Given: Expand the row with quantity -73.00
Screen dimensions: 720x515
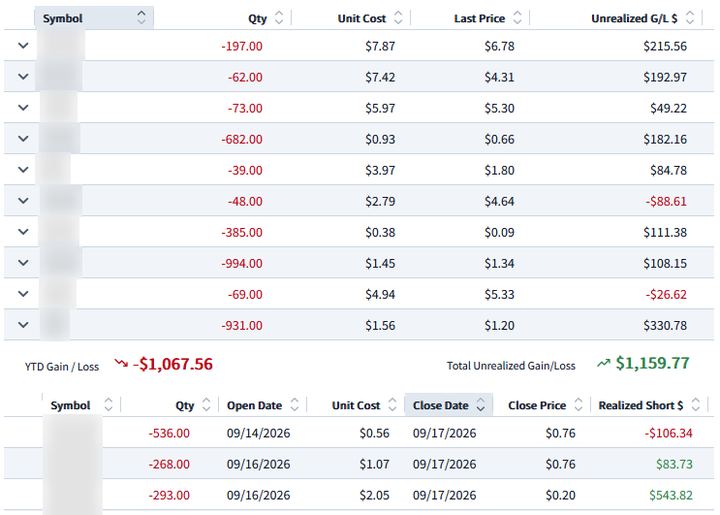Looking at the screenshot, I should tap(23, 107).
